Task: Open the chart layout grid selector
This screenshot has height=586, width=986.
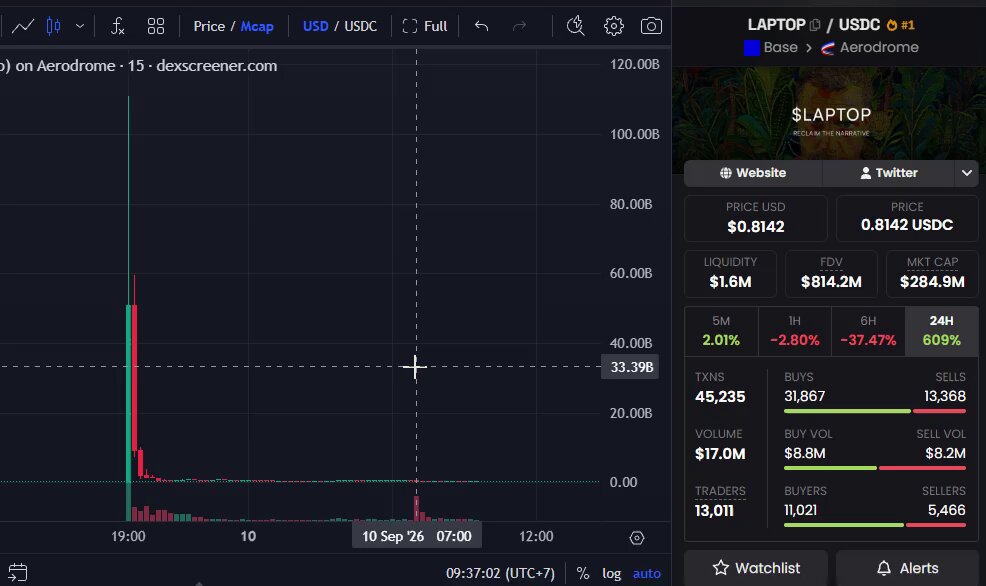Action: coord(156,26)
